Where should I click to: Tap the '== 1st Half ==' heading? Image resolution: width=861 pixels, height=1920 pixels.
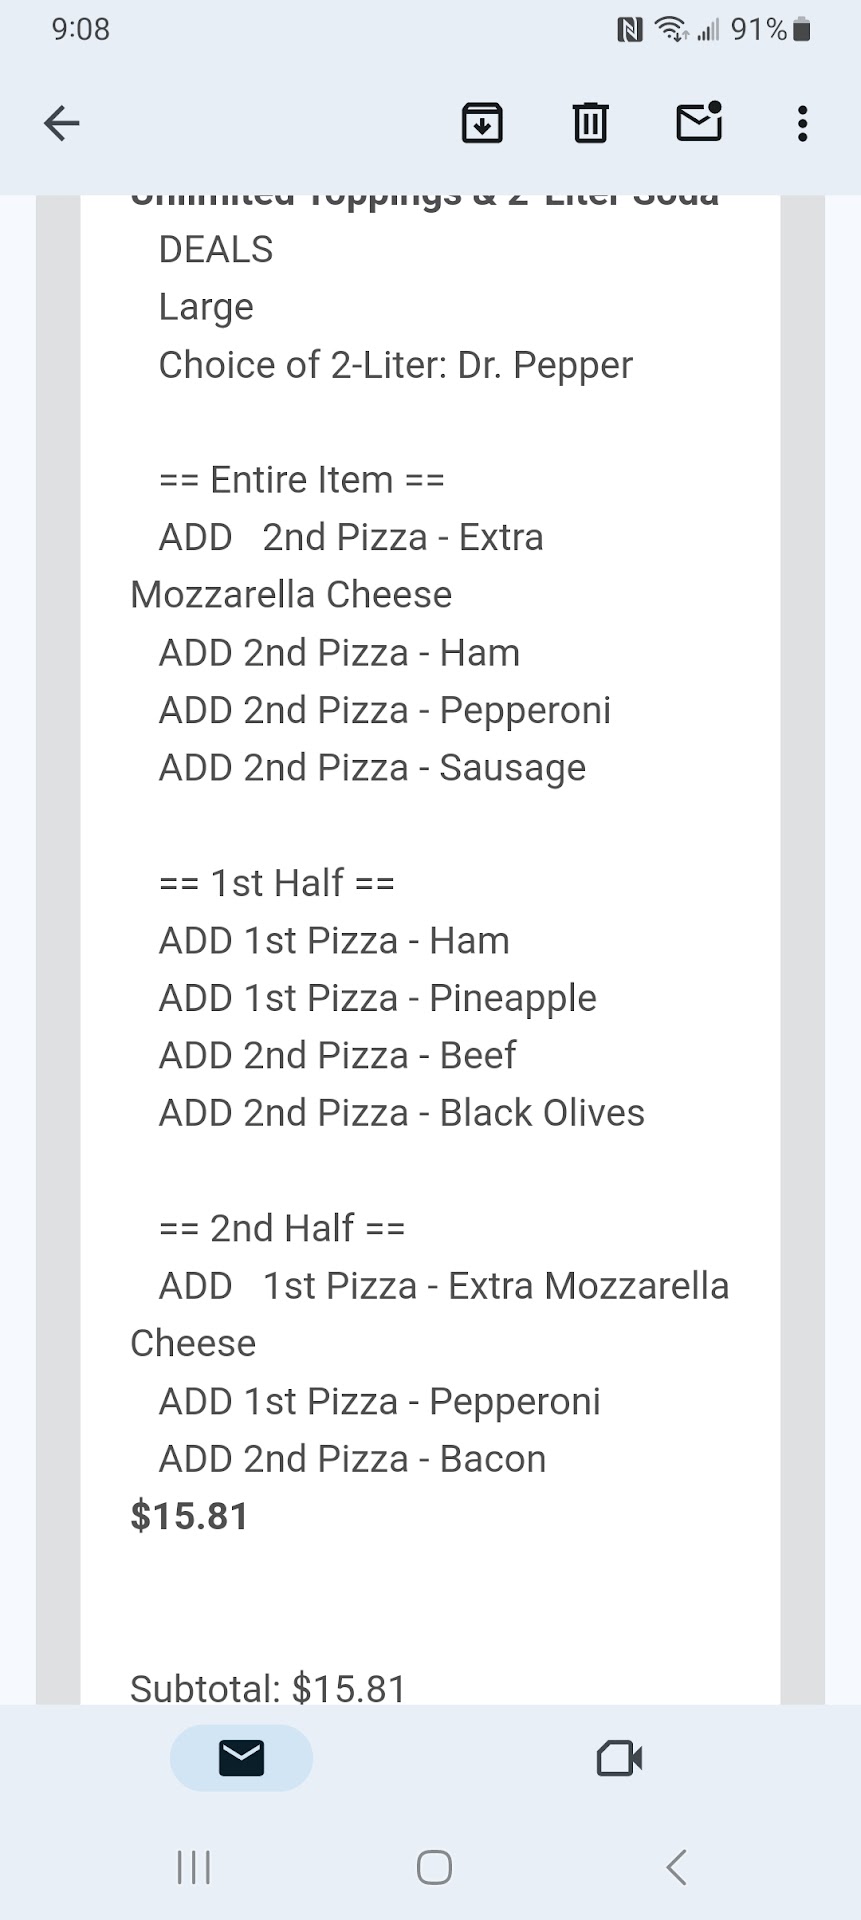coord(277,883)
